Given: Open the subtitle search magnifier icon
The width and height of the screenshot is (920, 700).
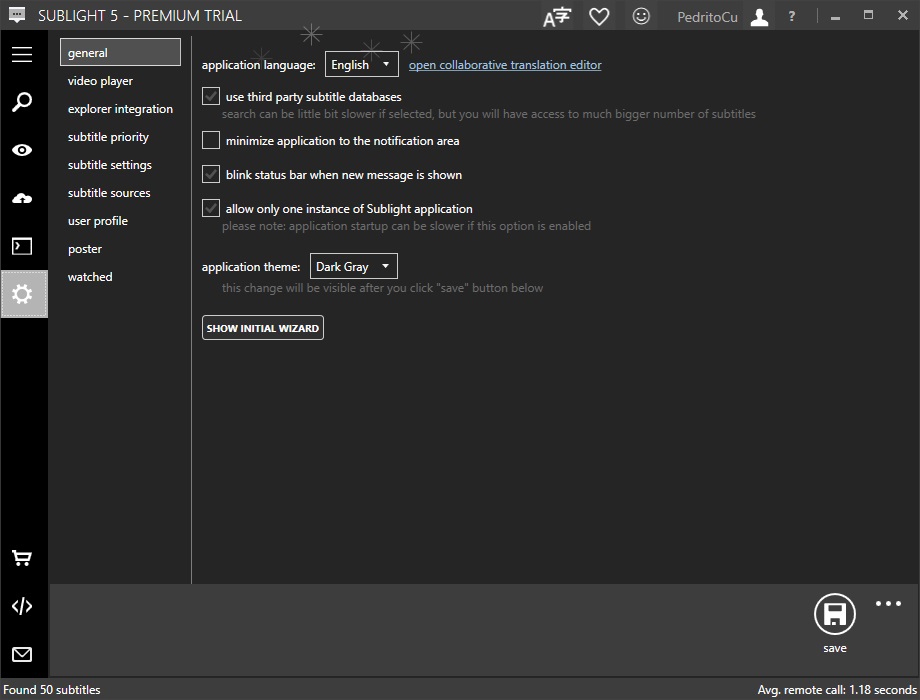Looking at the screenshot, I should [x=22, y=102].
